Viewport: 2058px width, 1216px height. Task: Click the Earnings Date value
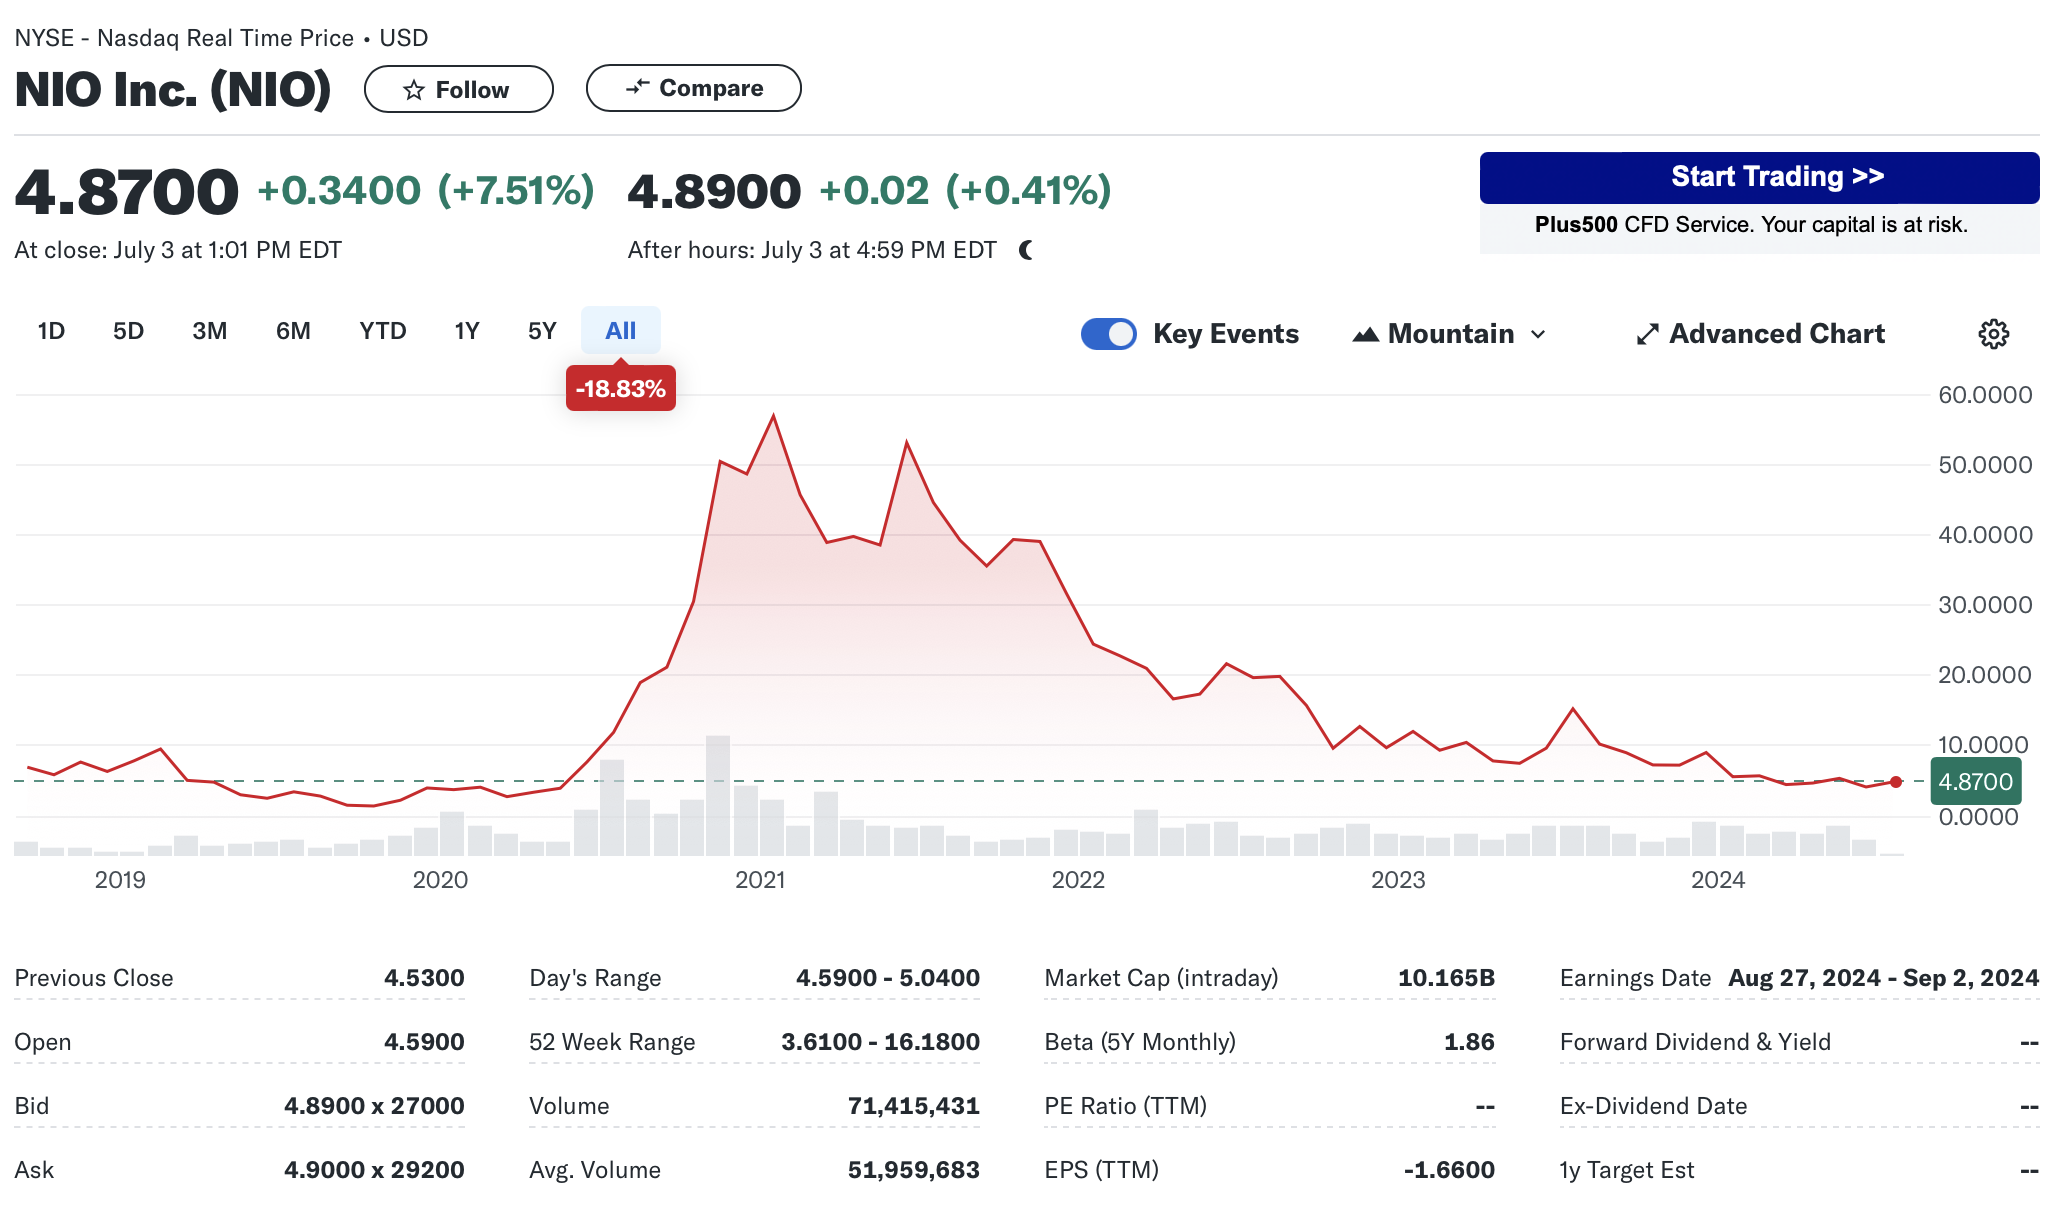1882,978
